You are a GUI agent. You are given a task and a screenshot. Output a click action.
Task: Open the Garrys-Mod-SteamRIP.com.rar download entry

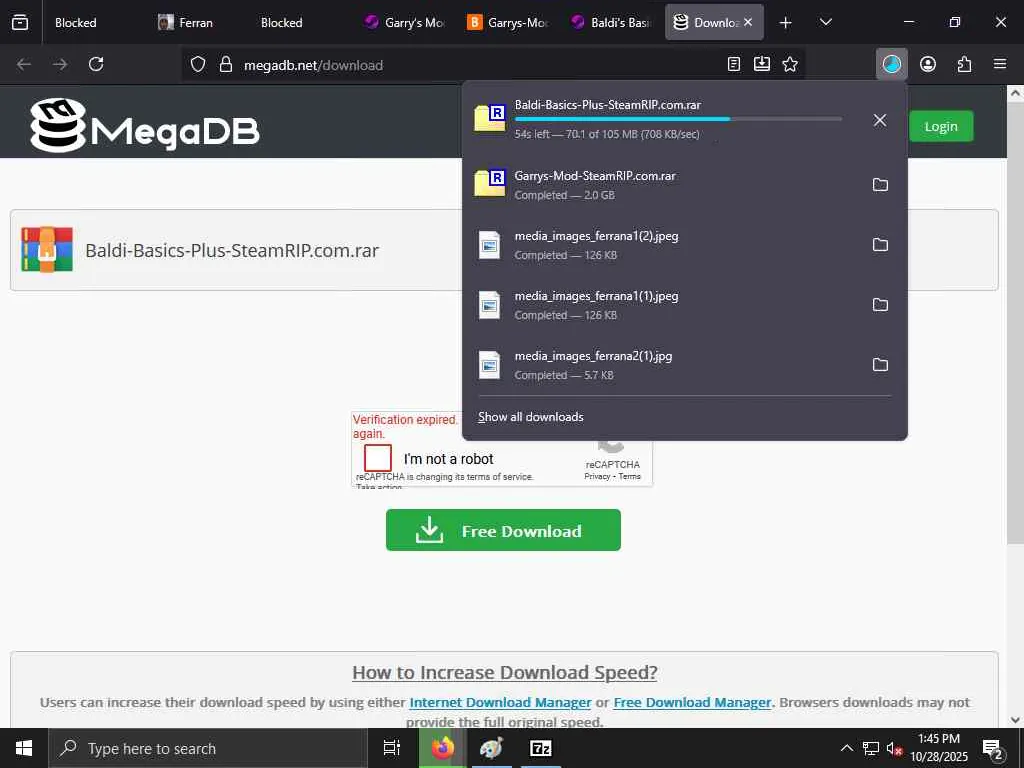pos(663,185)
